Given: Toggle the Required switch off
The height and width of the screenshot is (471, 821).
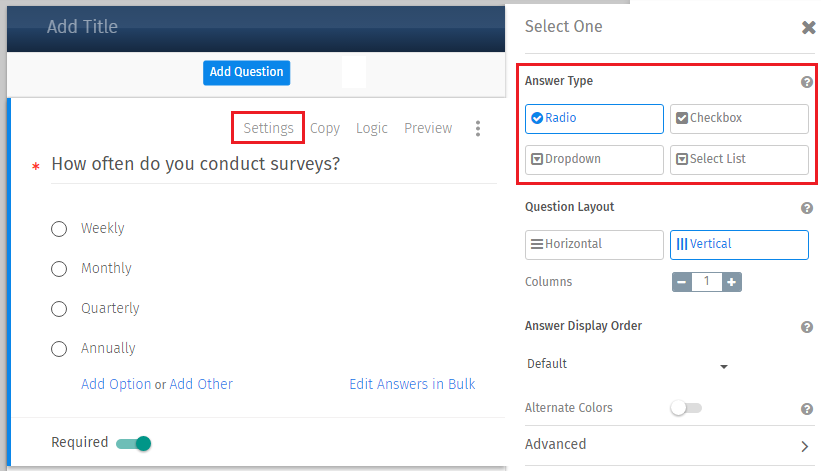Looking at the screenshot, I should tap(134, 443).
